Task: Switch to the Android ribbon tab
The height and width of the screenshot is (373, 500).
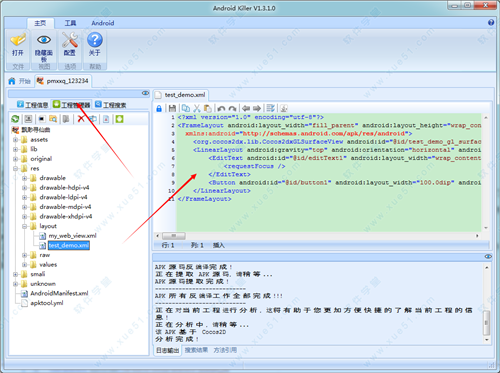Action: tap(103, 23)
